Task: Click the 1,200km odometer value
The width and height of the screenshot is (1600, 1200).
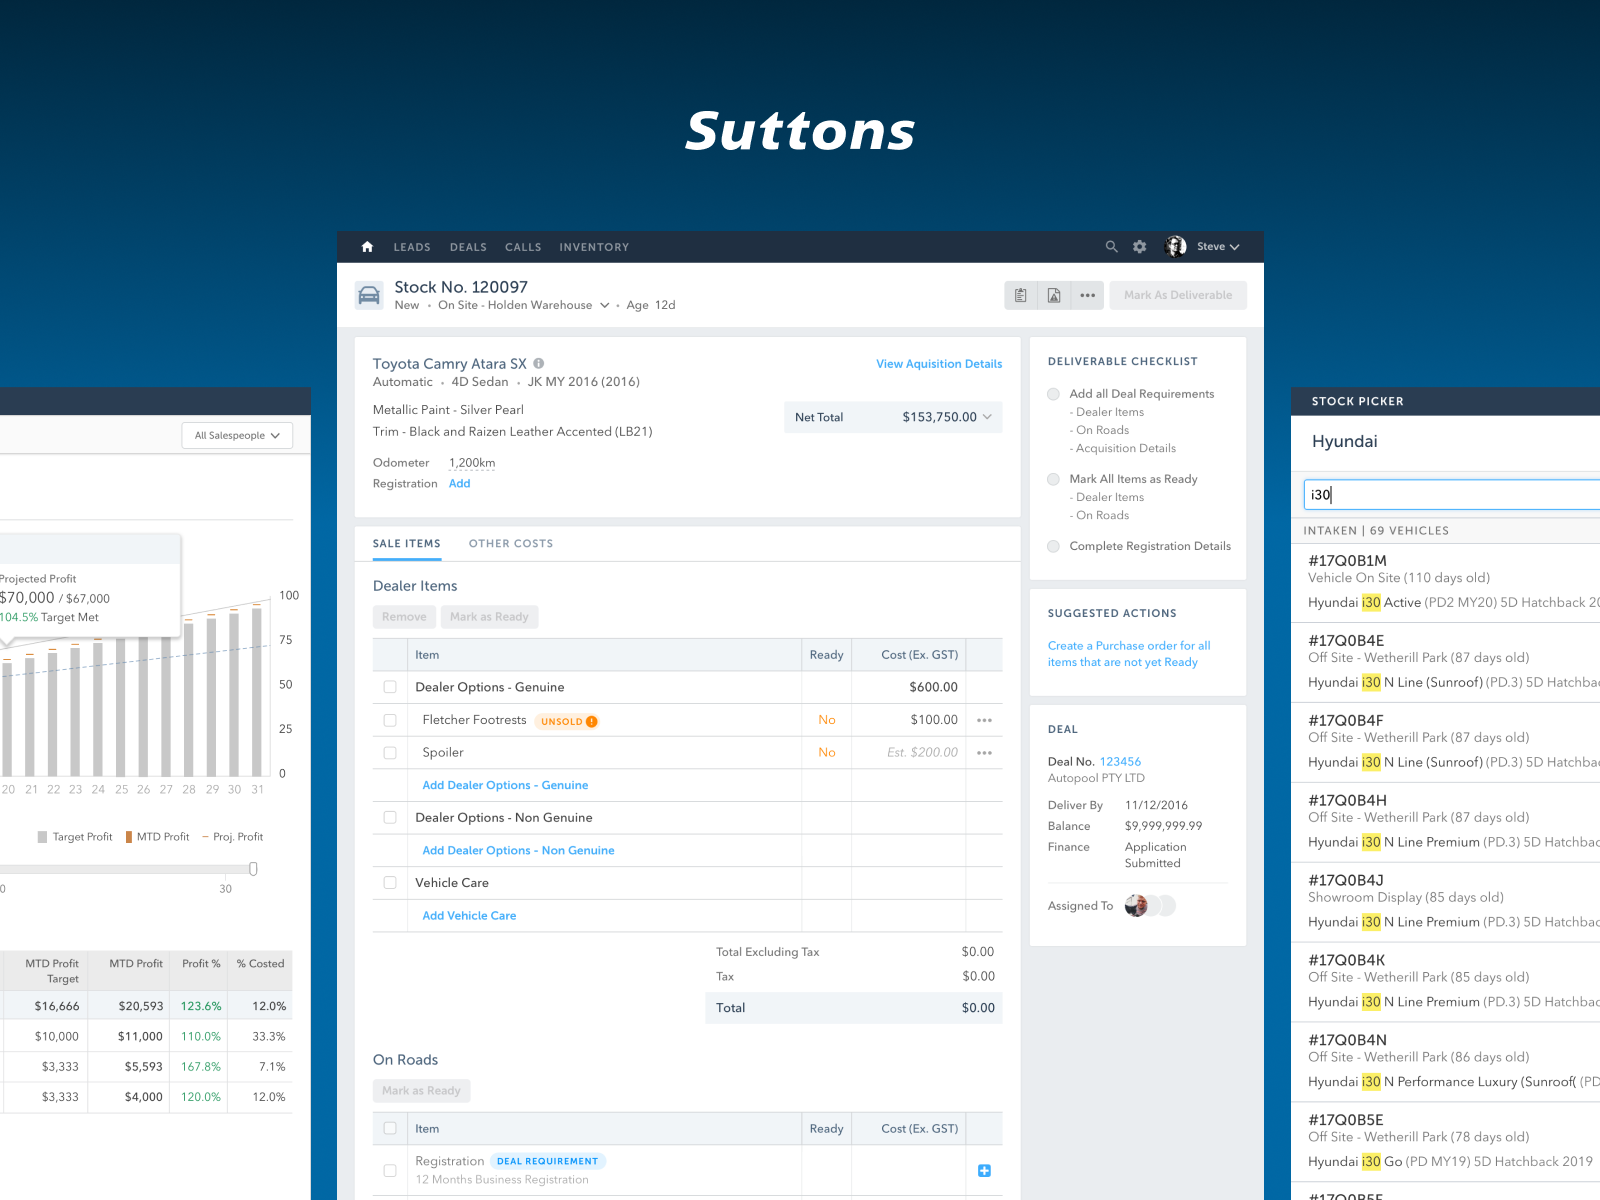Action: (472, 463)
